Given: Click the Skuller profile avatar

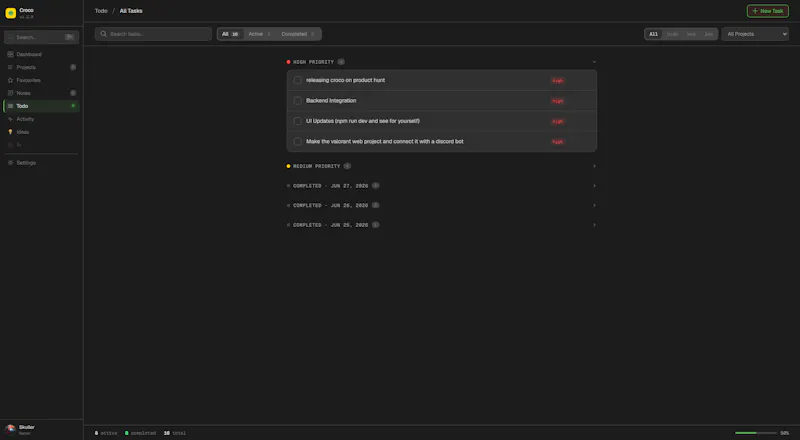Looking at the screenshot, I should [x=10, y=429].
